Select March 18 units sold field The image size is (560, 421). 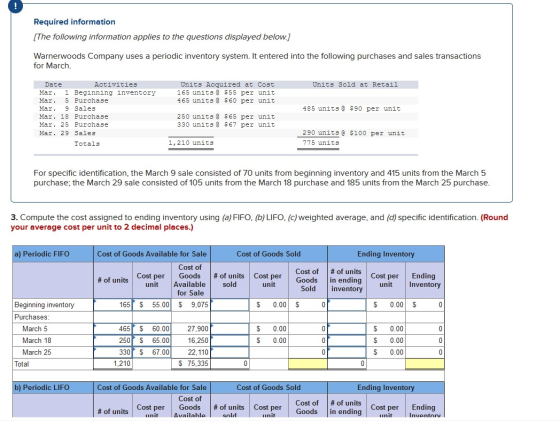(230, 340)
